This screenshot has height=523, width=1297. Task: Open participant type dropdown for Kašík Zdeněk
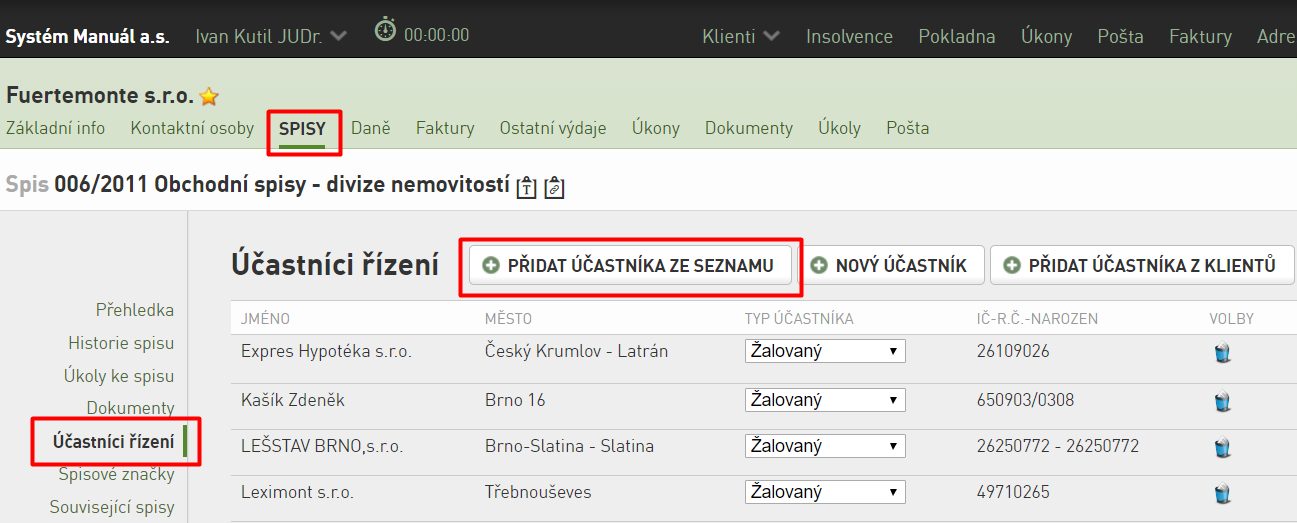tap(825, 400)
